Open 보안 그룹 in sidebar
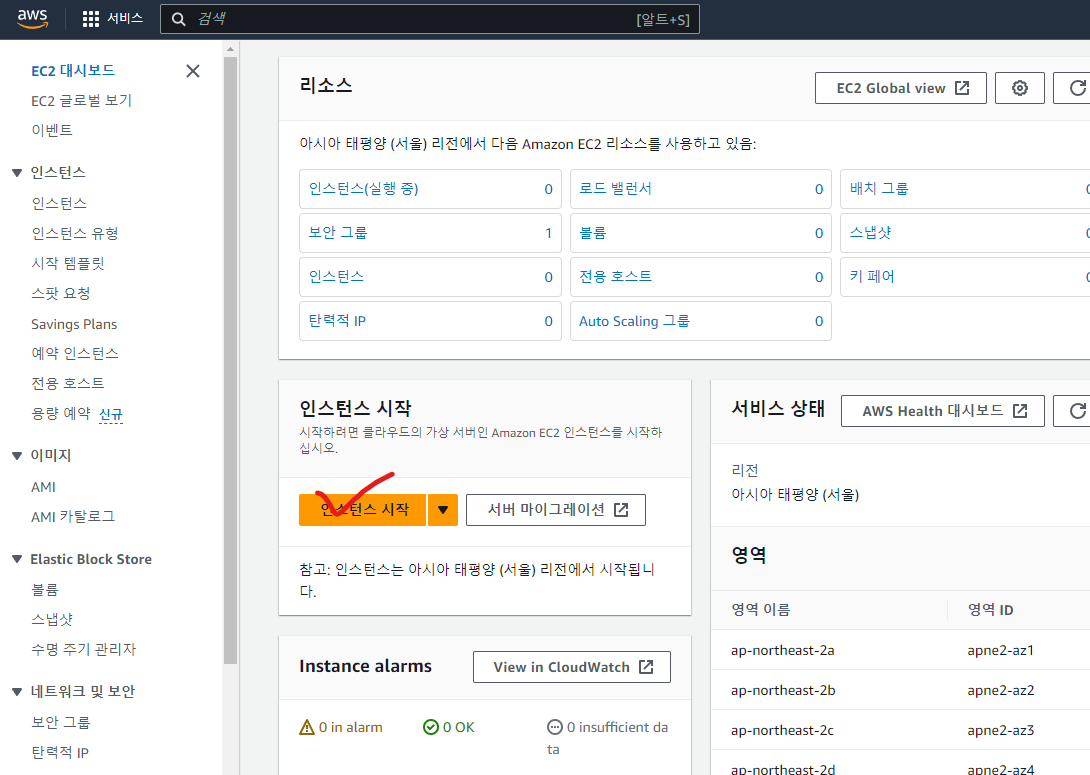 point(60,722)
